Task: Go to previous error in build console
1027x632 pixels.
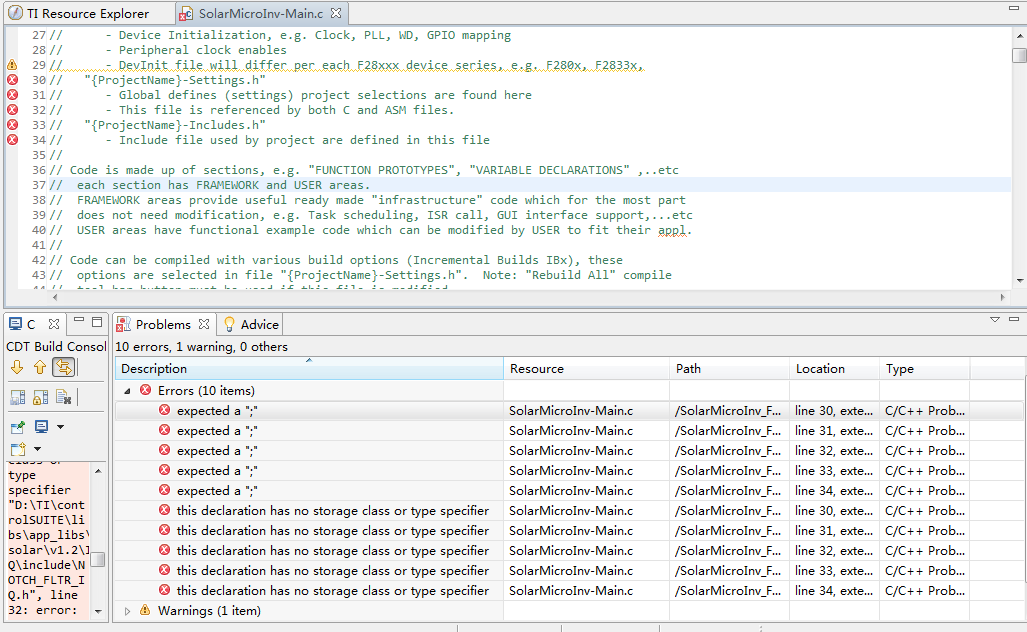Action: click(40, 368)
